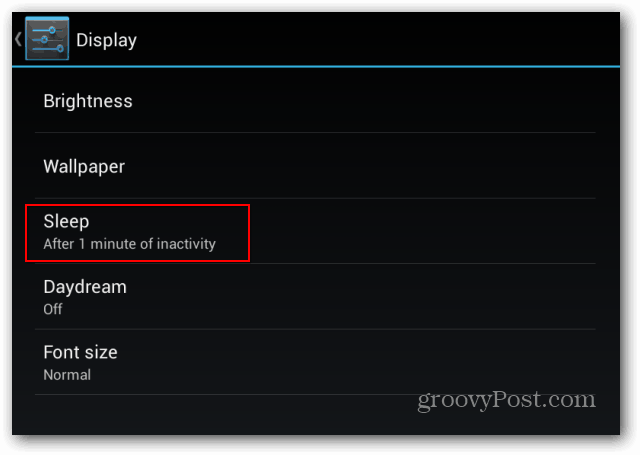This screenshot has height=455, width=640.
Task: Tap the Daydream label text
Action: [85, 286]
